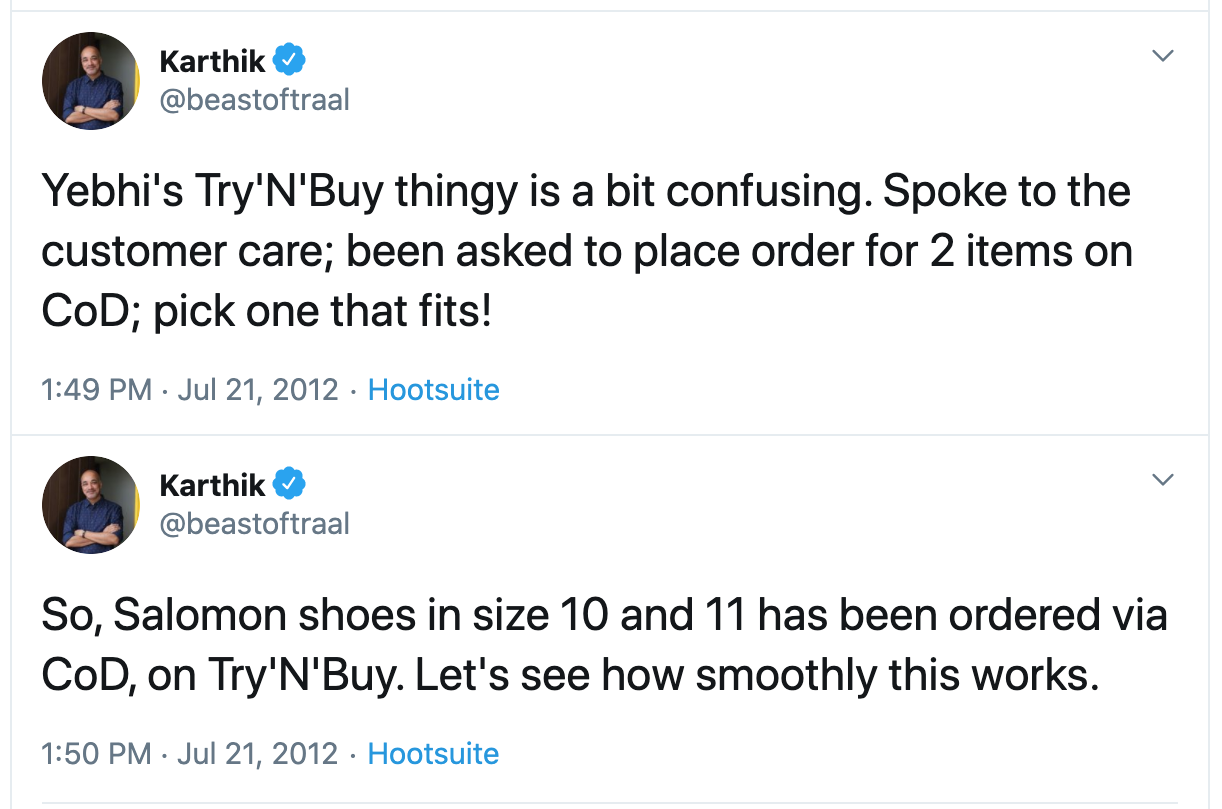Open the Hootsuite source link on the first tweet
The image size is (1222, 809).
(433, 389)
